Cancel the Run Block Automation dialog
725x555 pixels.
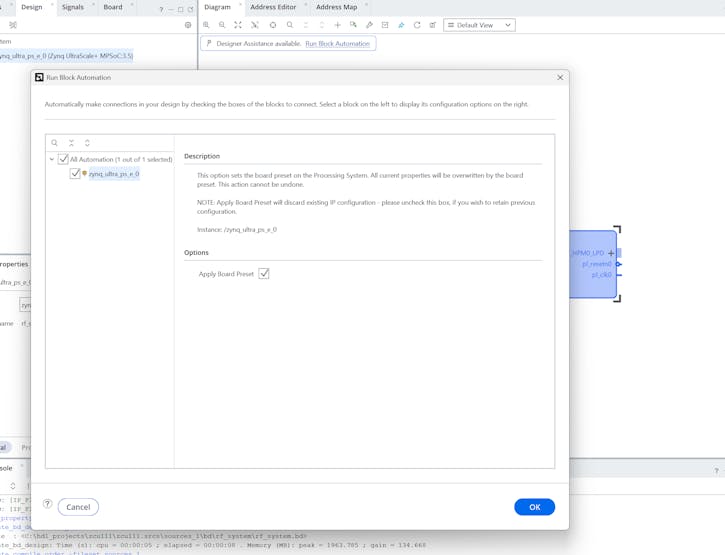point(78,507)
